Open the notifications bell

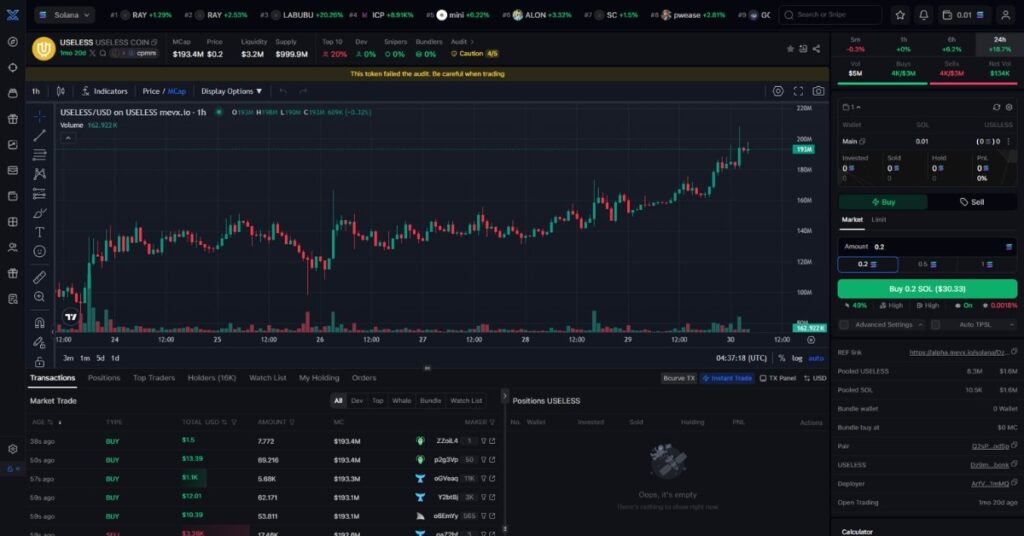pos(923,15)
